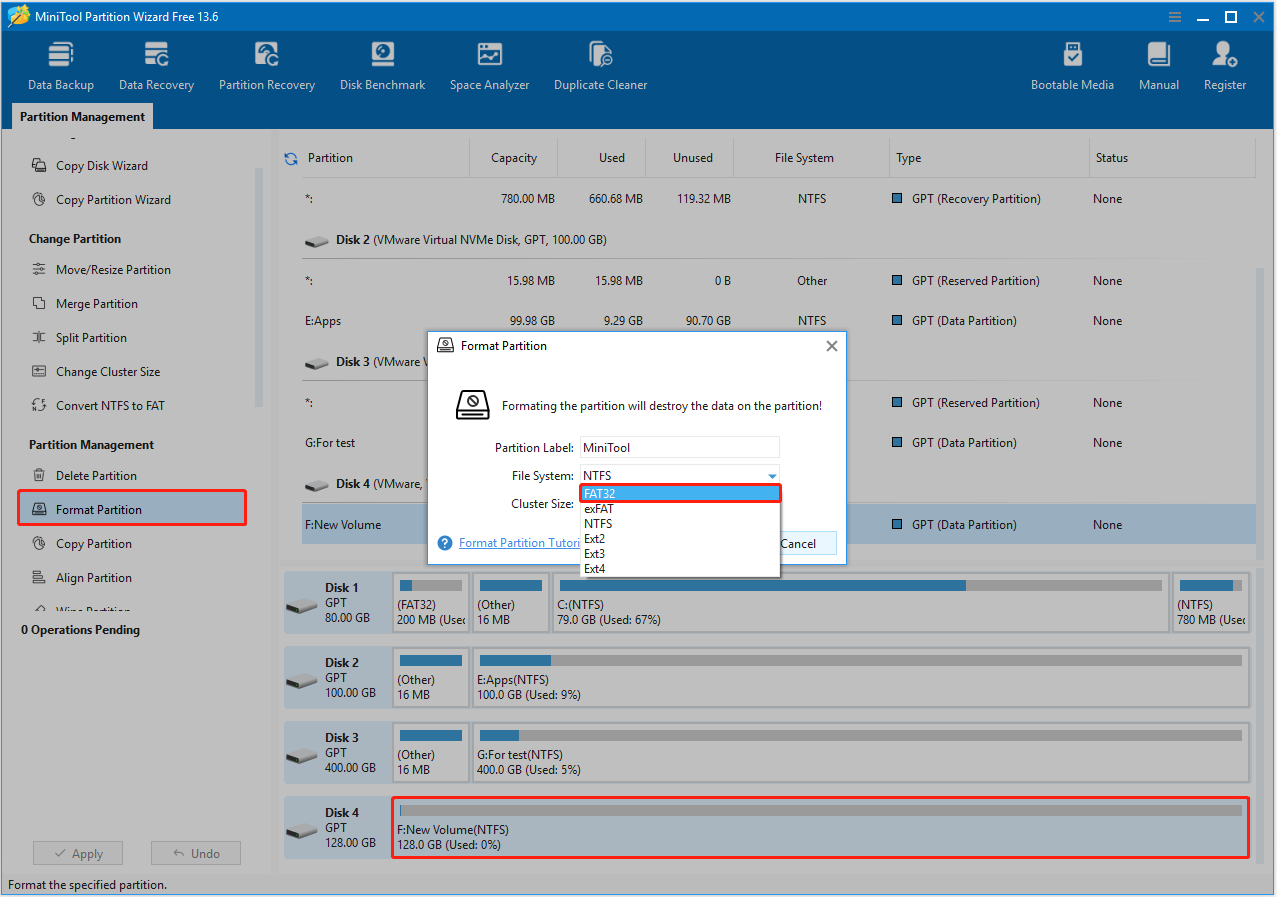The image size is (1277, 897).
Task: Click Format Partition in the sidebar
Action: (x=132, y=509)
